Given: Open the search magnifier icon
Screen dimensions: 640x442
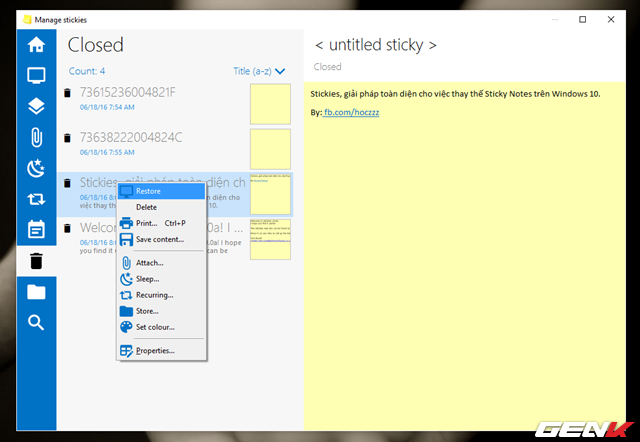Looking at the screenshot, I should 36,322.
